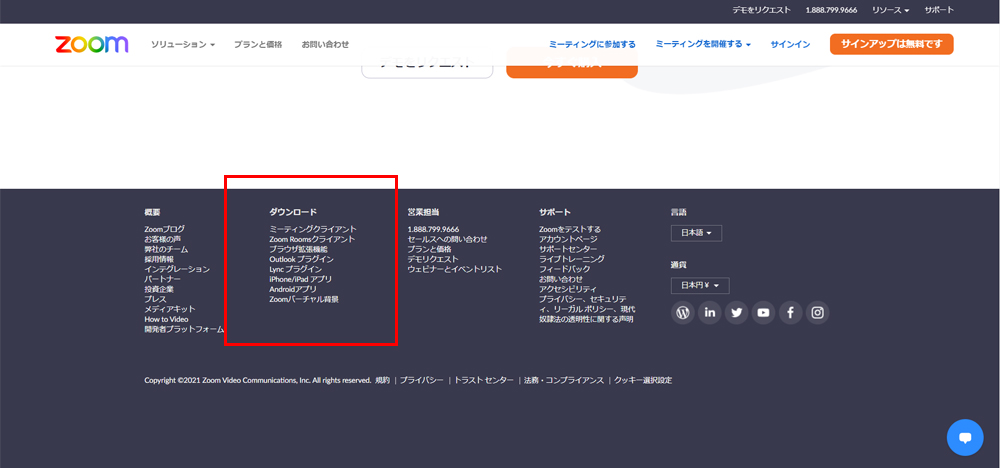Expand the 日本円 ¥ currency dropdown
Viewport: 1000px width, 468px height.
point(700,285)
